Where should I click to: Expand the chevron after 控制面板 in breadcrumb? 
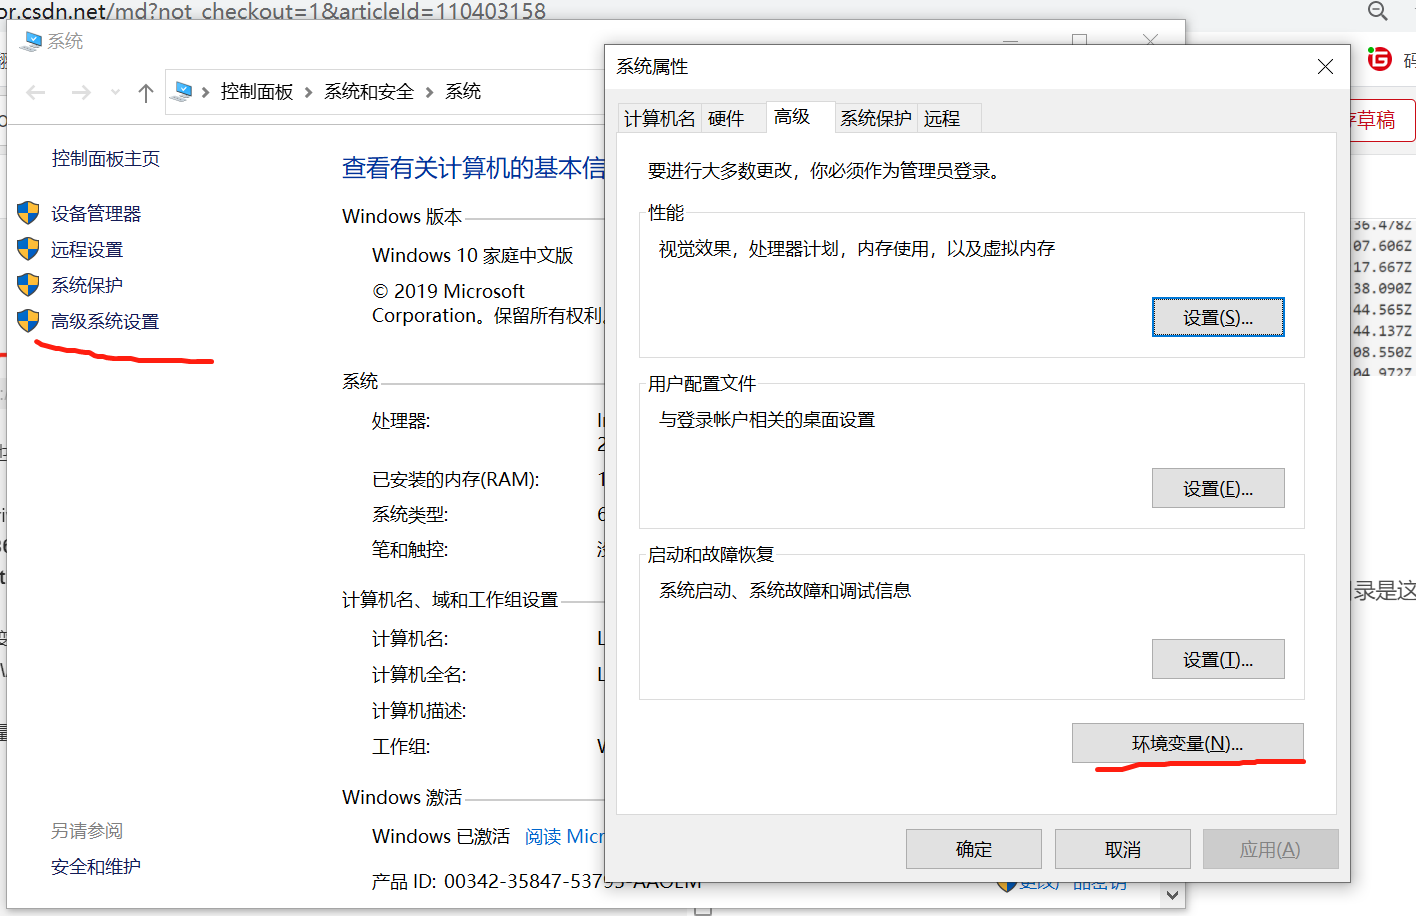point(308,93)
